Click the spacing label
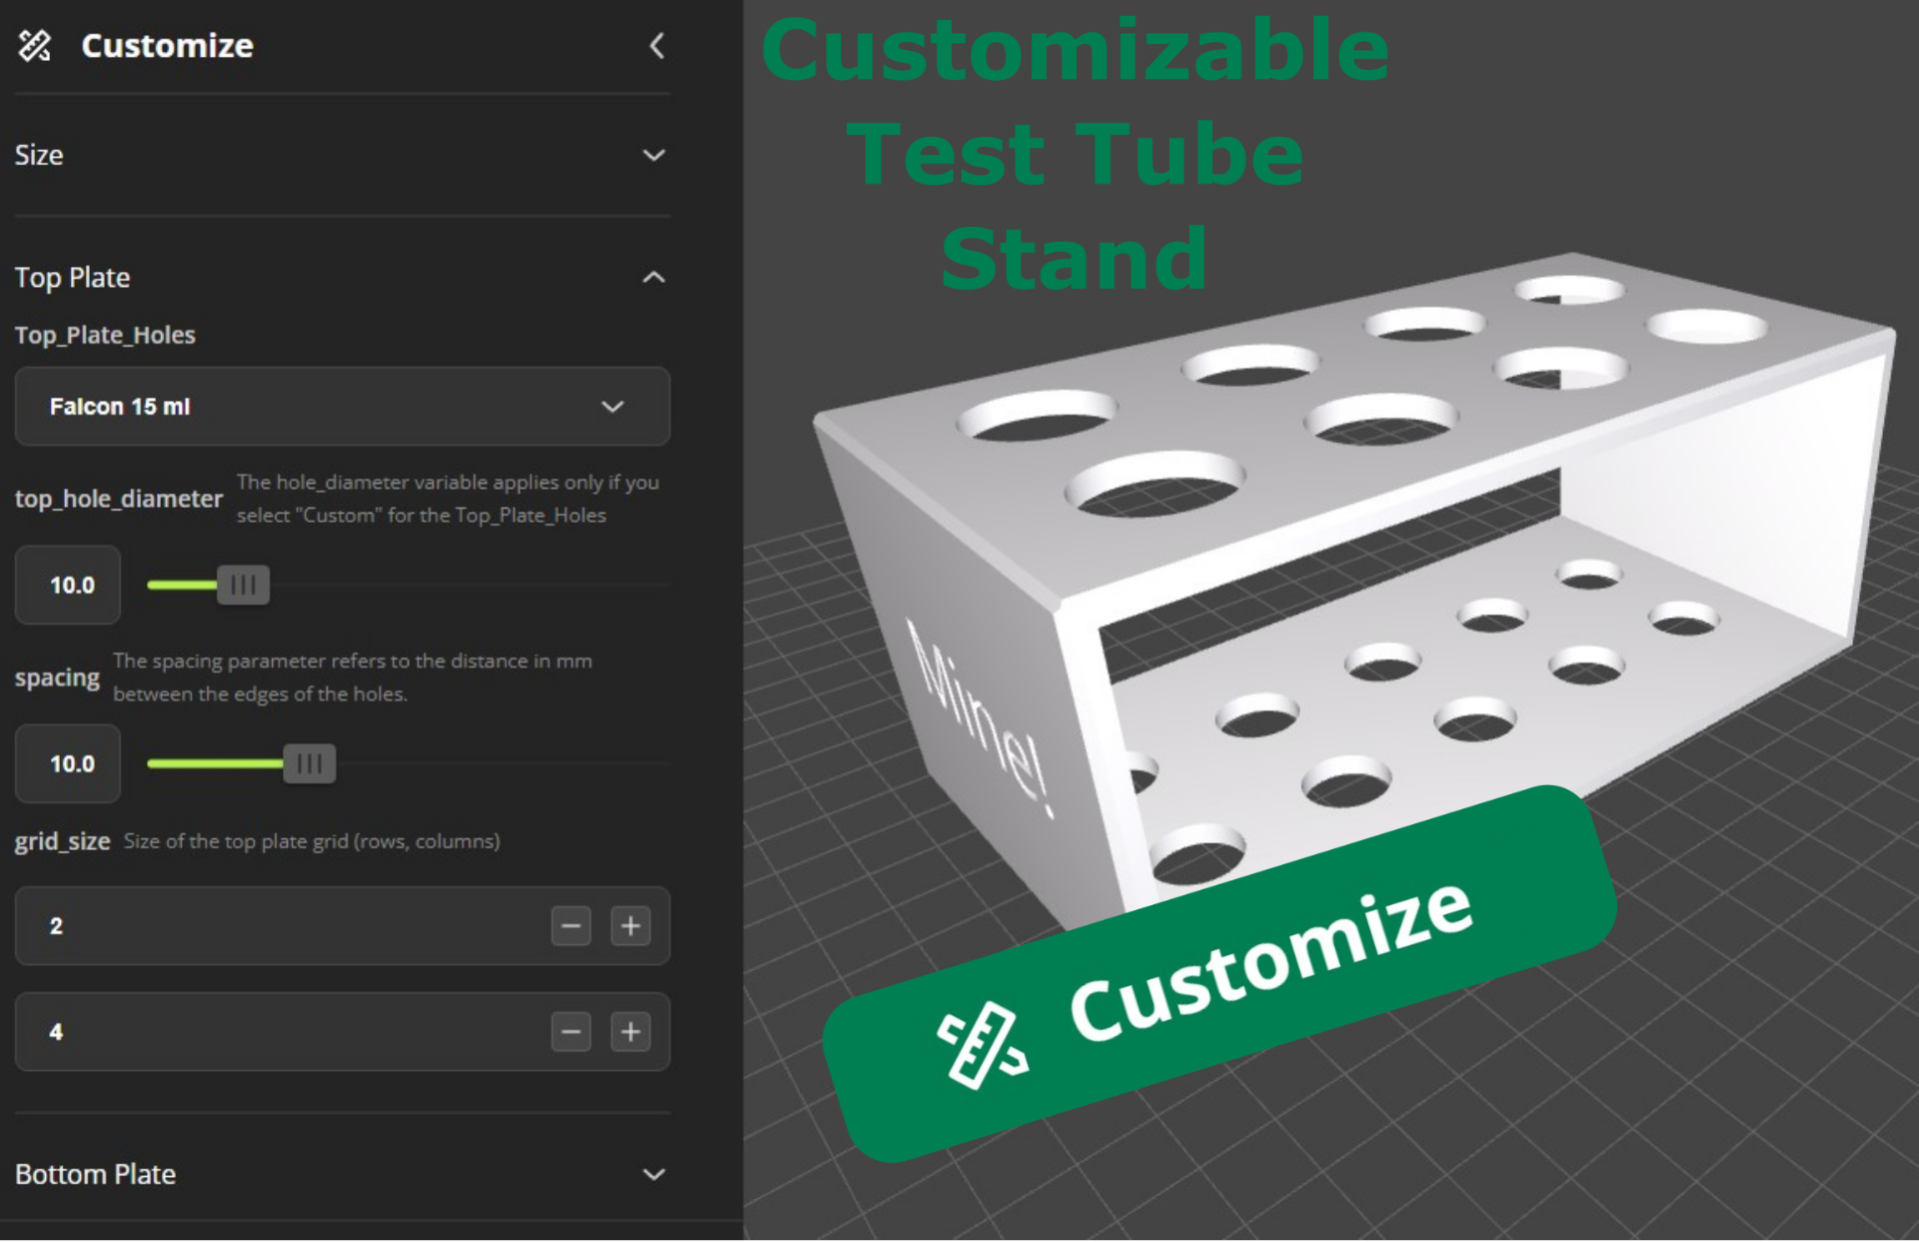 pyautogui.click(x=57, y=677)
